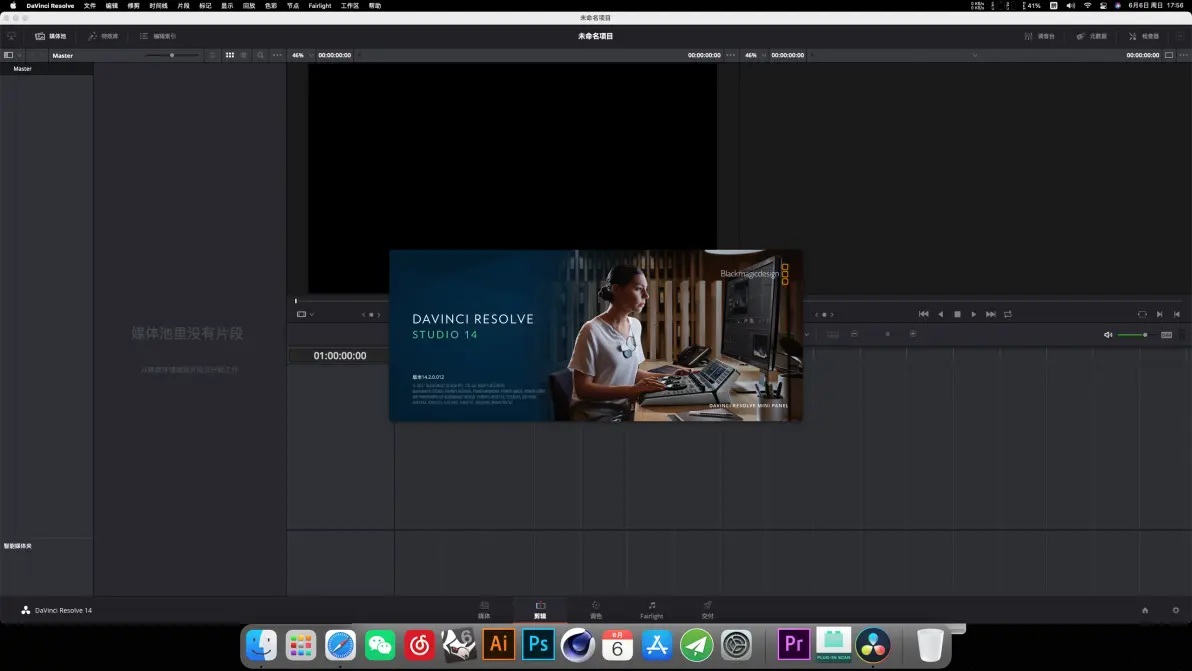Open Photoshop from the Dock
The height and width of the screenshot is (671, 1192).
pos(538,644)
